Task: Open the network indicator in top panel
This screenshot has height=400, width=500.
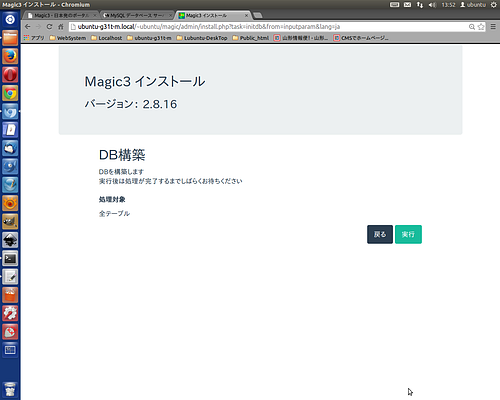Action: point(420,5)
